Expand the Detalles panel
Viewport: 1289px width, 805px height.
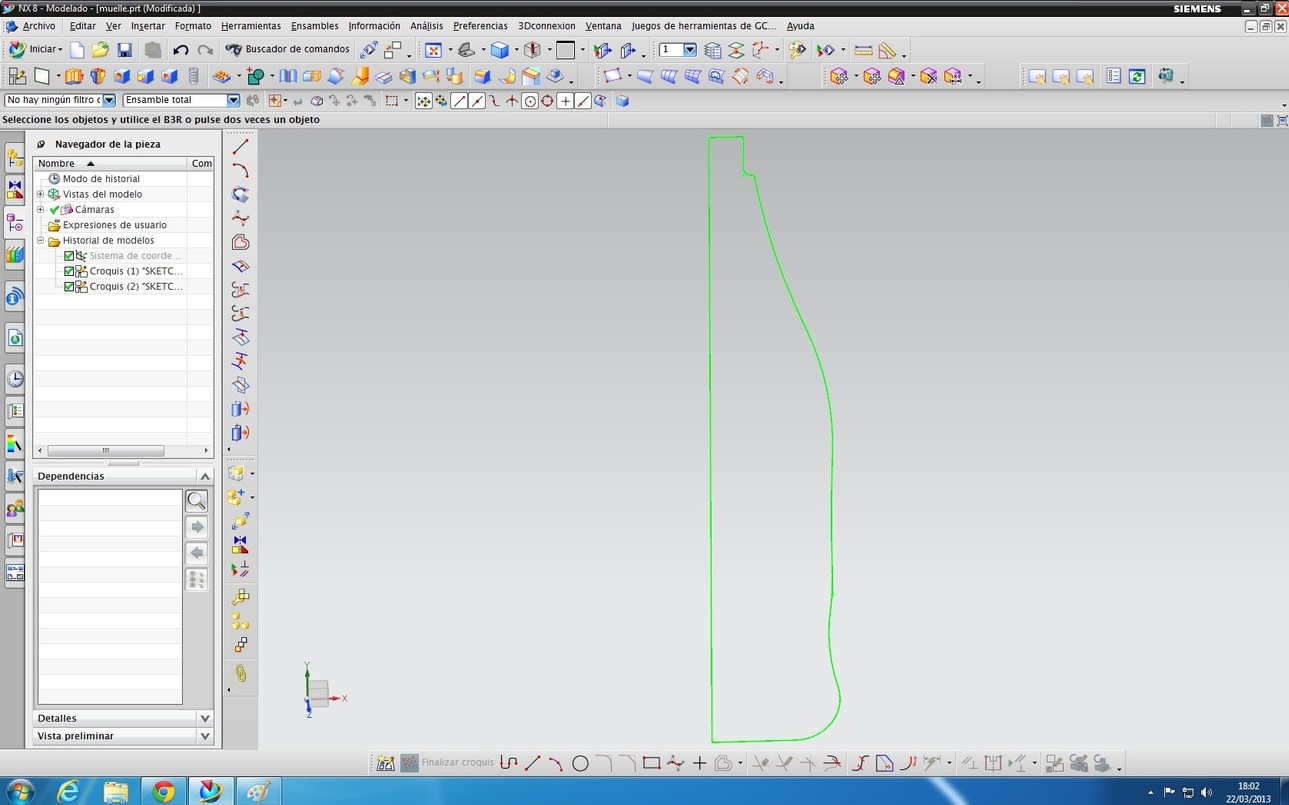coord(205,718)
